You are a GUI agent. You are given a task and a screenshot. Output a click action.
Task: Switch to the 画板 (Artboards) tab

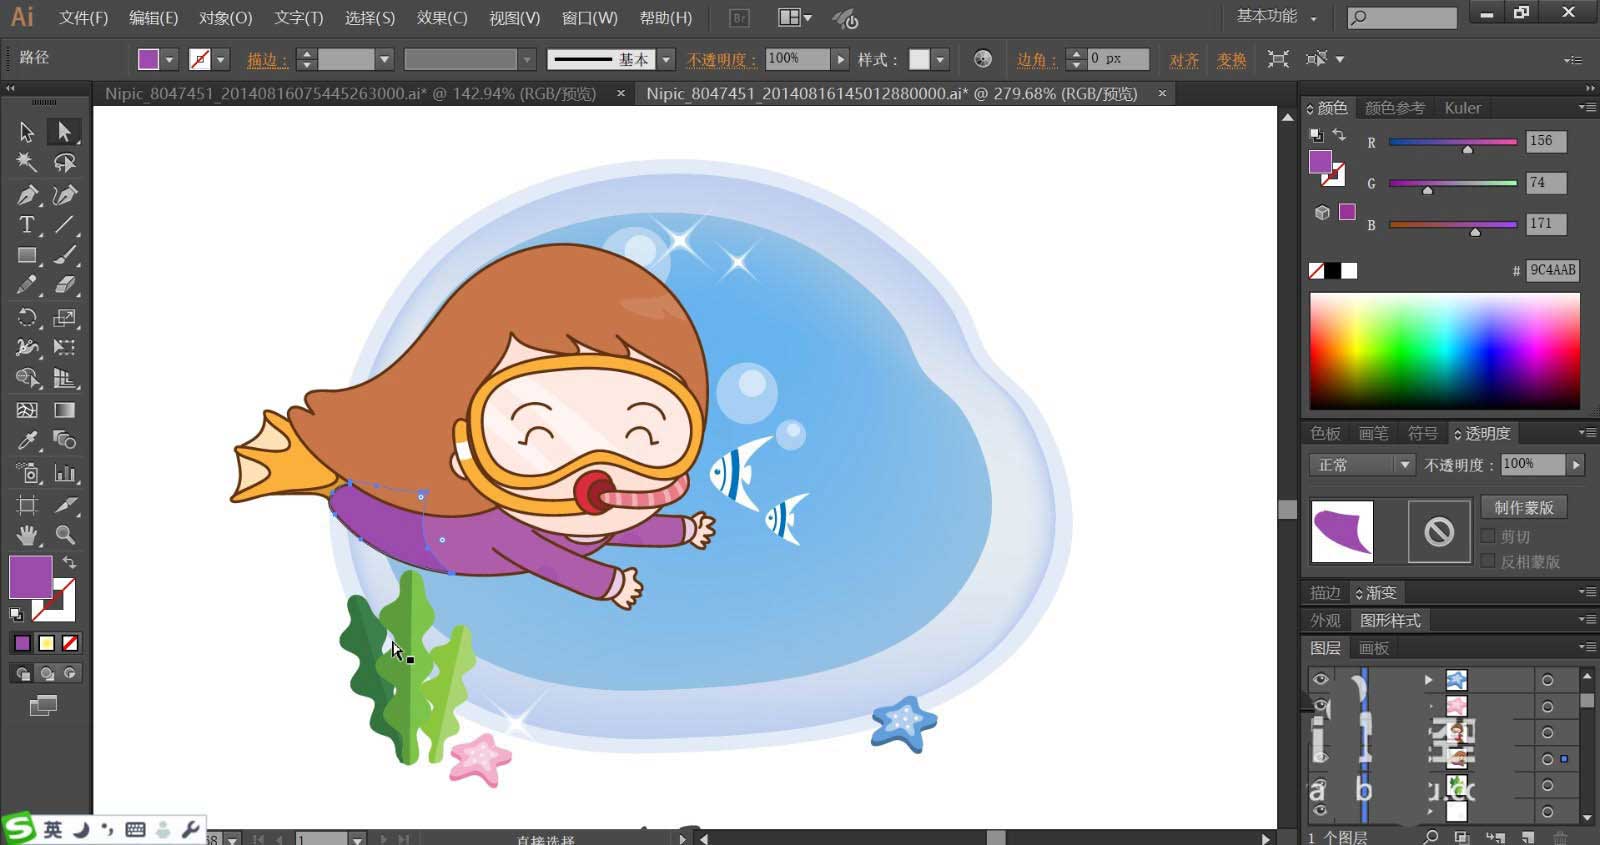[x=1374, y=648]
